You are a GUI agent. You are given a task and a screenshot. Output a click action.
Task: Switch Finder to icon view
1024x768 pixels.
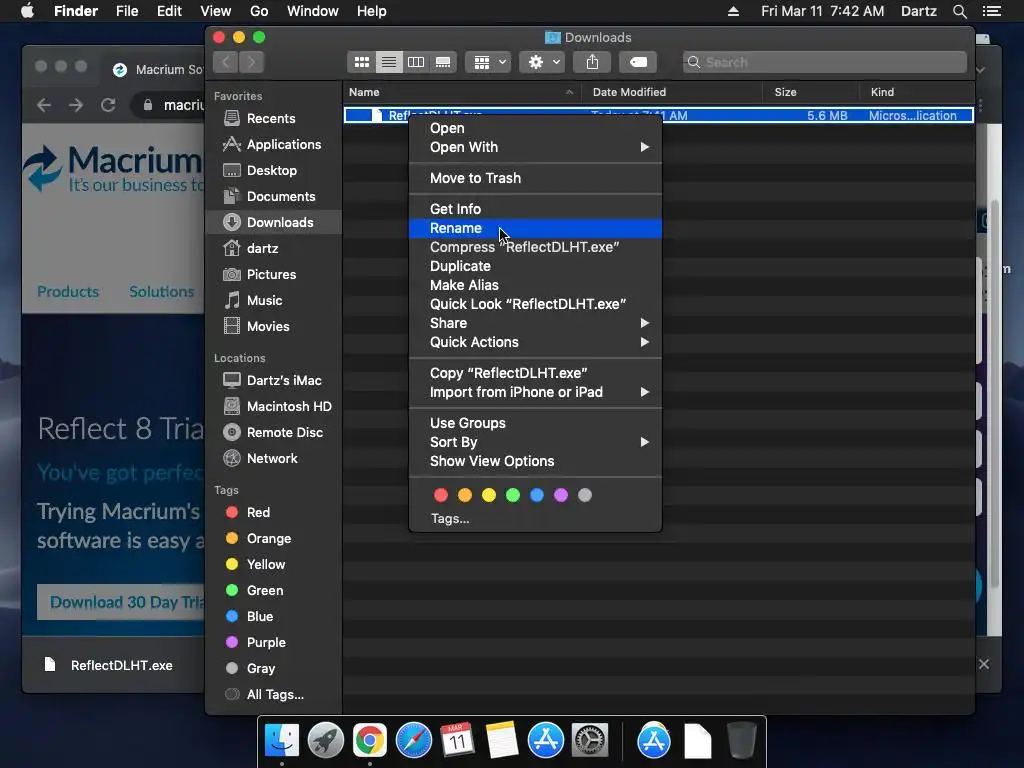[362, 62]
